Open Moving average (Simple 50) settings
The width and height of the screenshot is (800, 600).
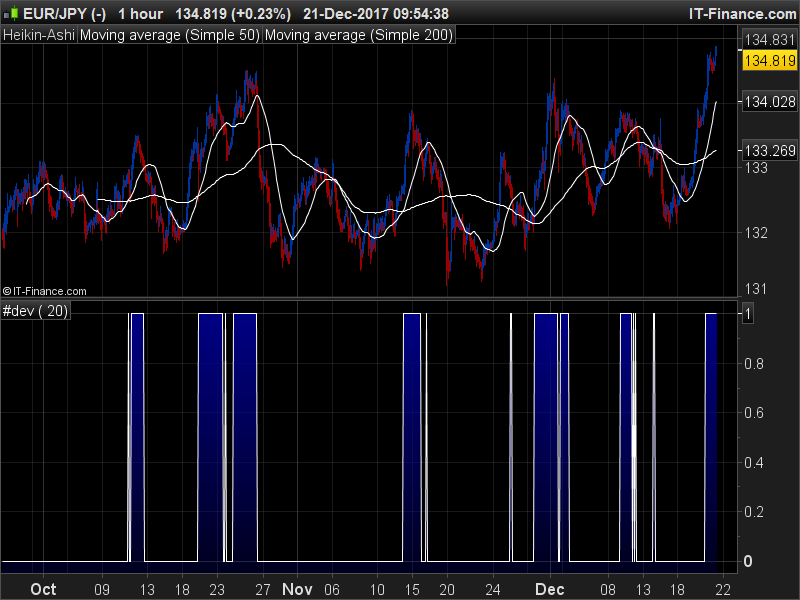[169, 35]
